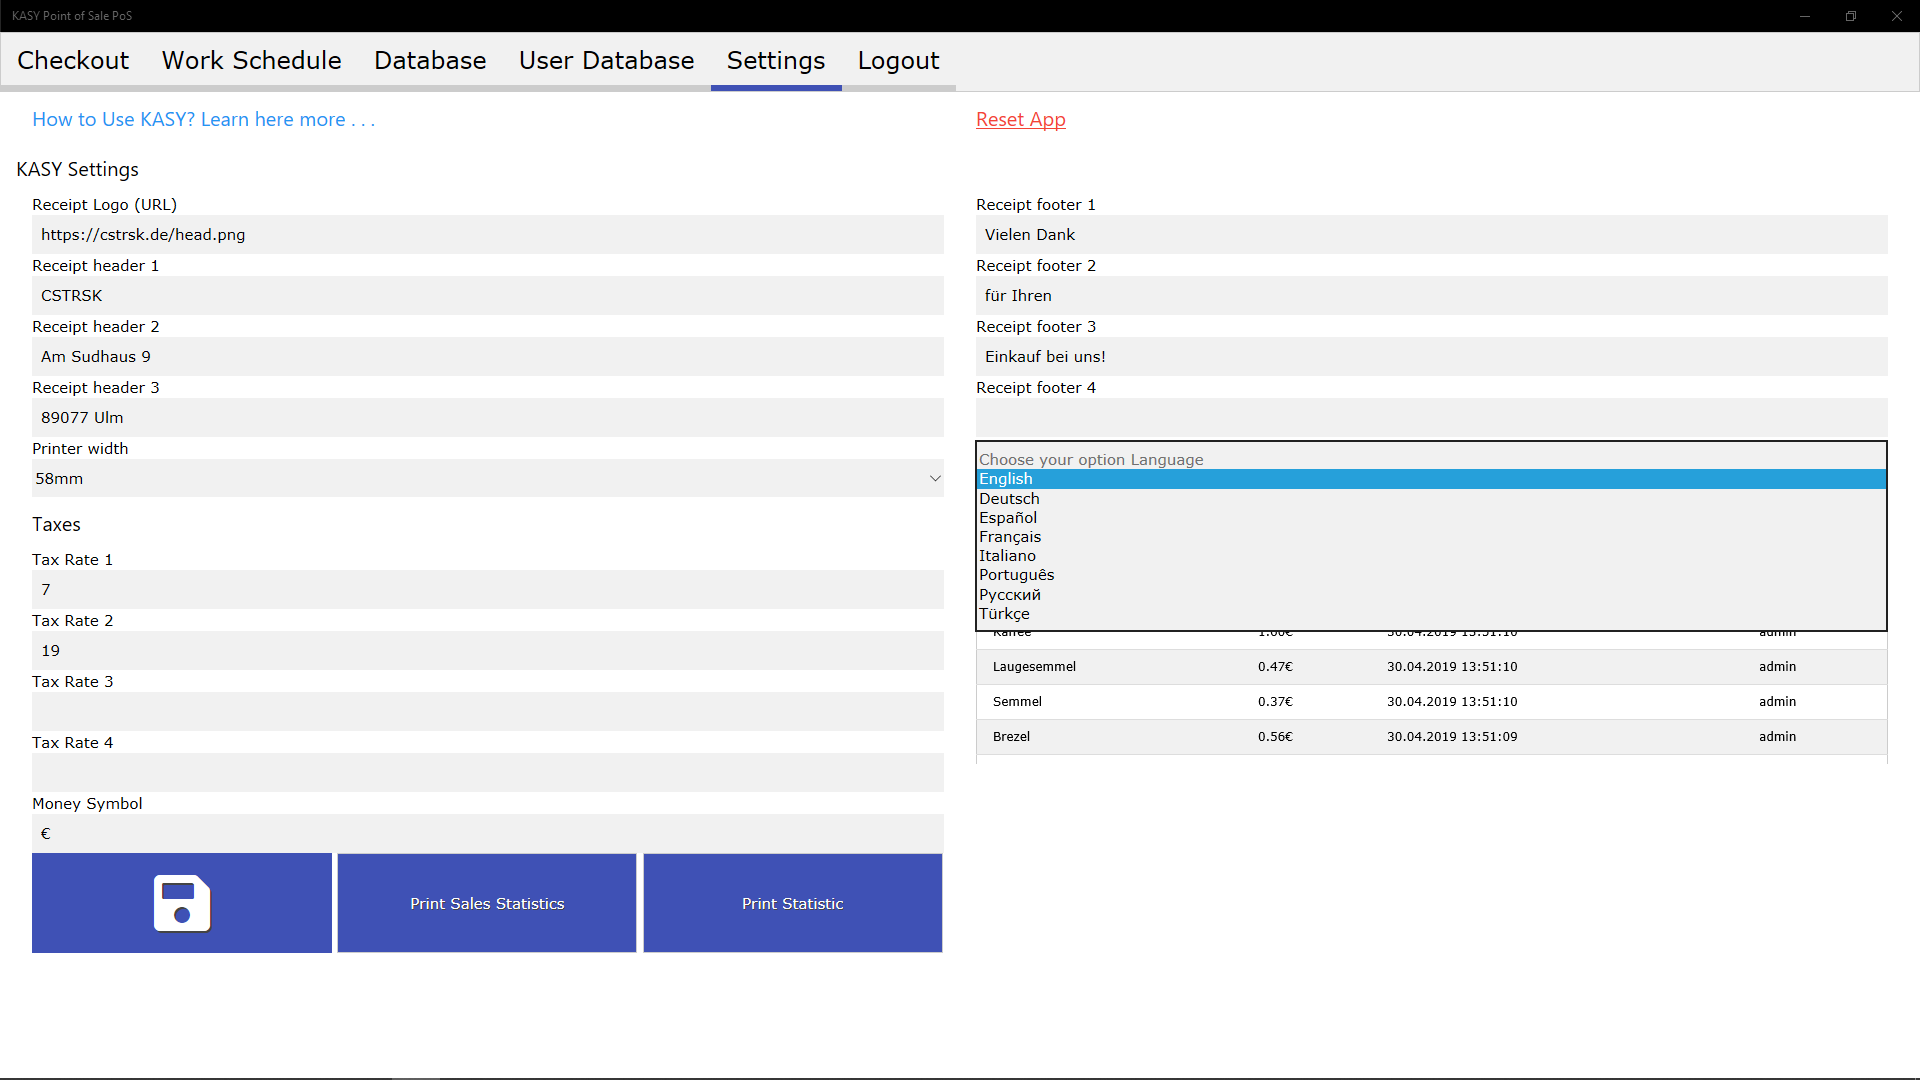Select the Brezel sales row
This screenshot has height=1080, width=1920.
click(1432, 737)
